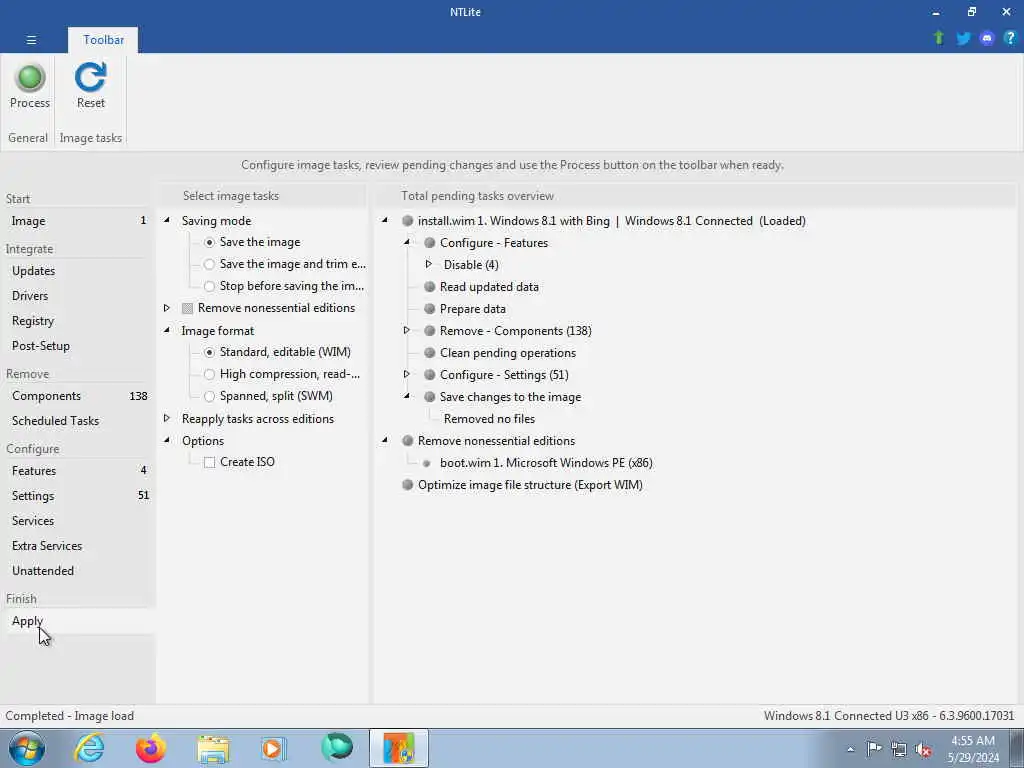The height and width of the screenshot is (768, 1024).
Task: Click the muted volume tray icon
Action: (x=923, y=750)
